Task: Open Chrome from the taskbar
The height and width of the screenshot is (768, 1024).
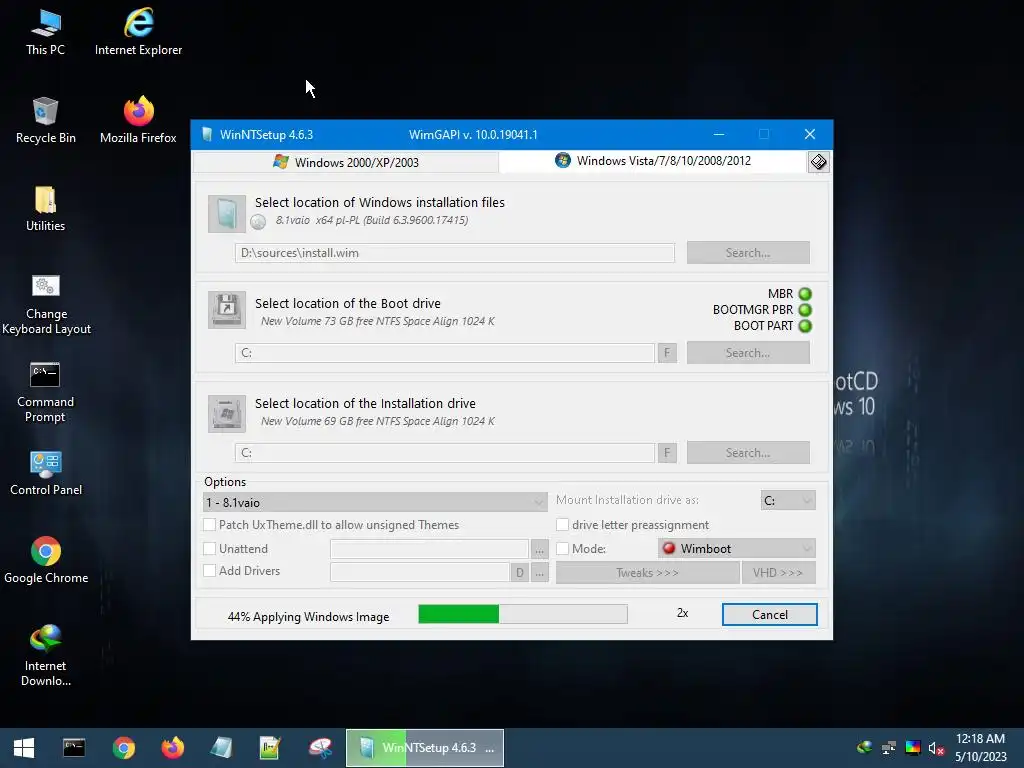Action: [x=123, y=748]
